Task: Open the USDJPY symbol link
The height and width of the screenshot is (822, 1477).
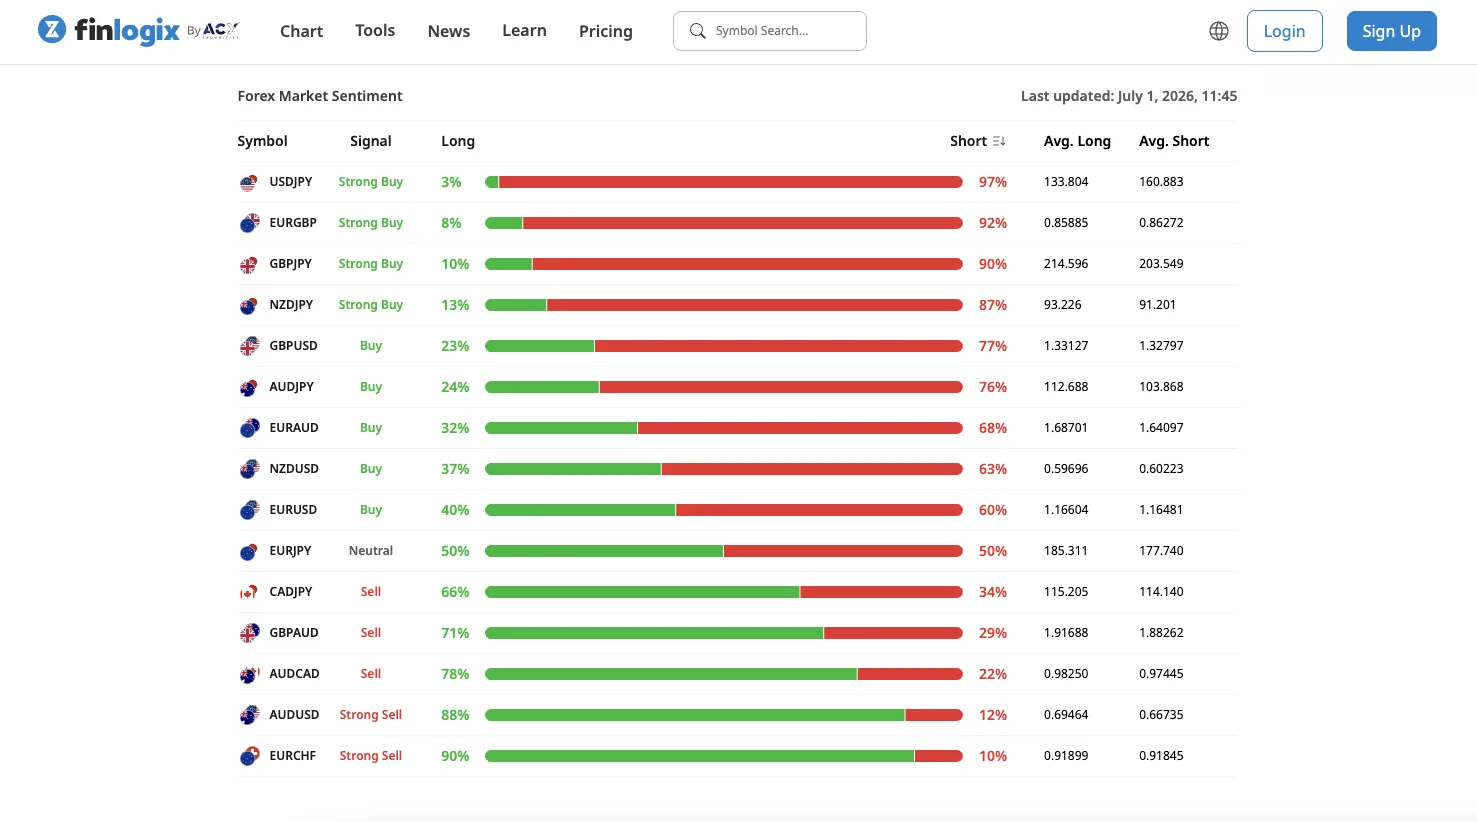Action: point(291,182)
